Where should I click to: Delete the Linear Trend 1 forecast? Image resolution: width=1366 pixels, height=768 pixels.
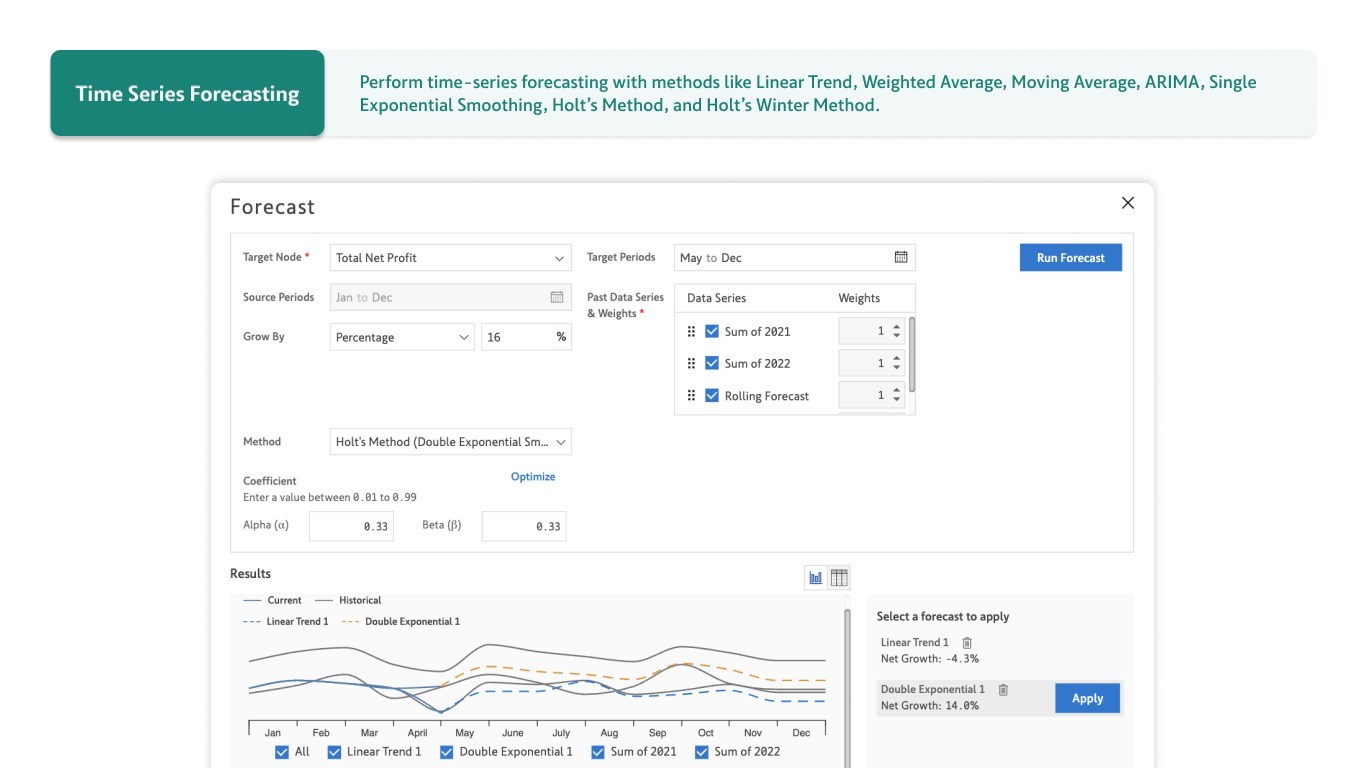[967, 643]
